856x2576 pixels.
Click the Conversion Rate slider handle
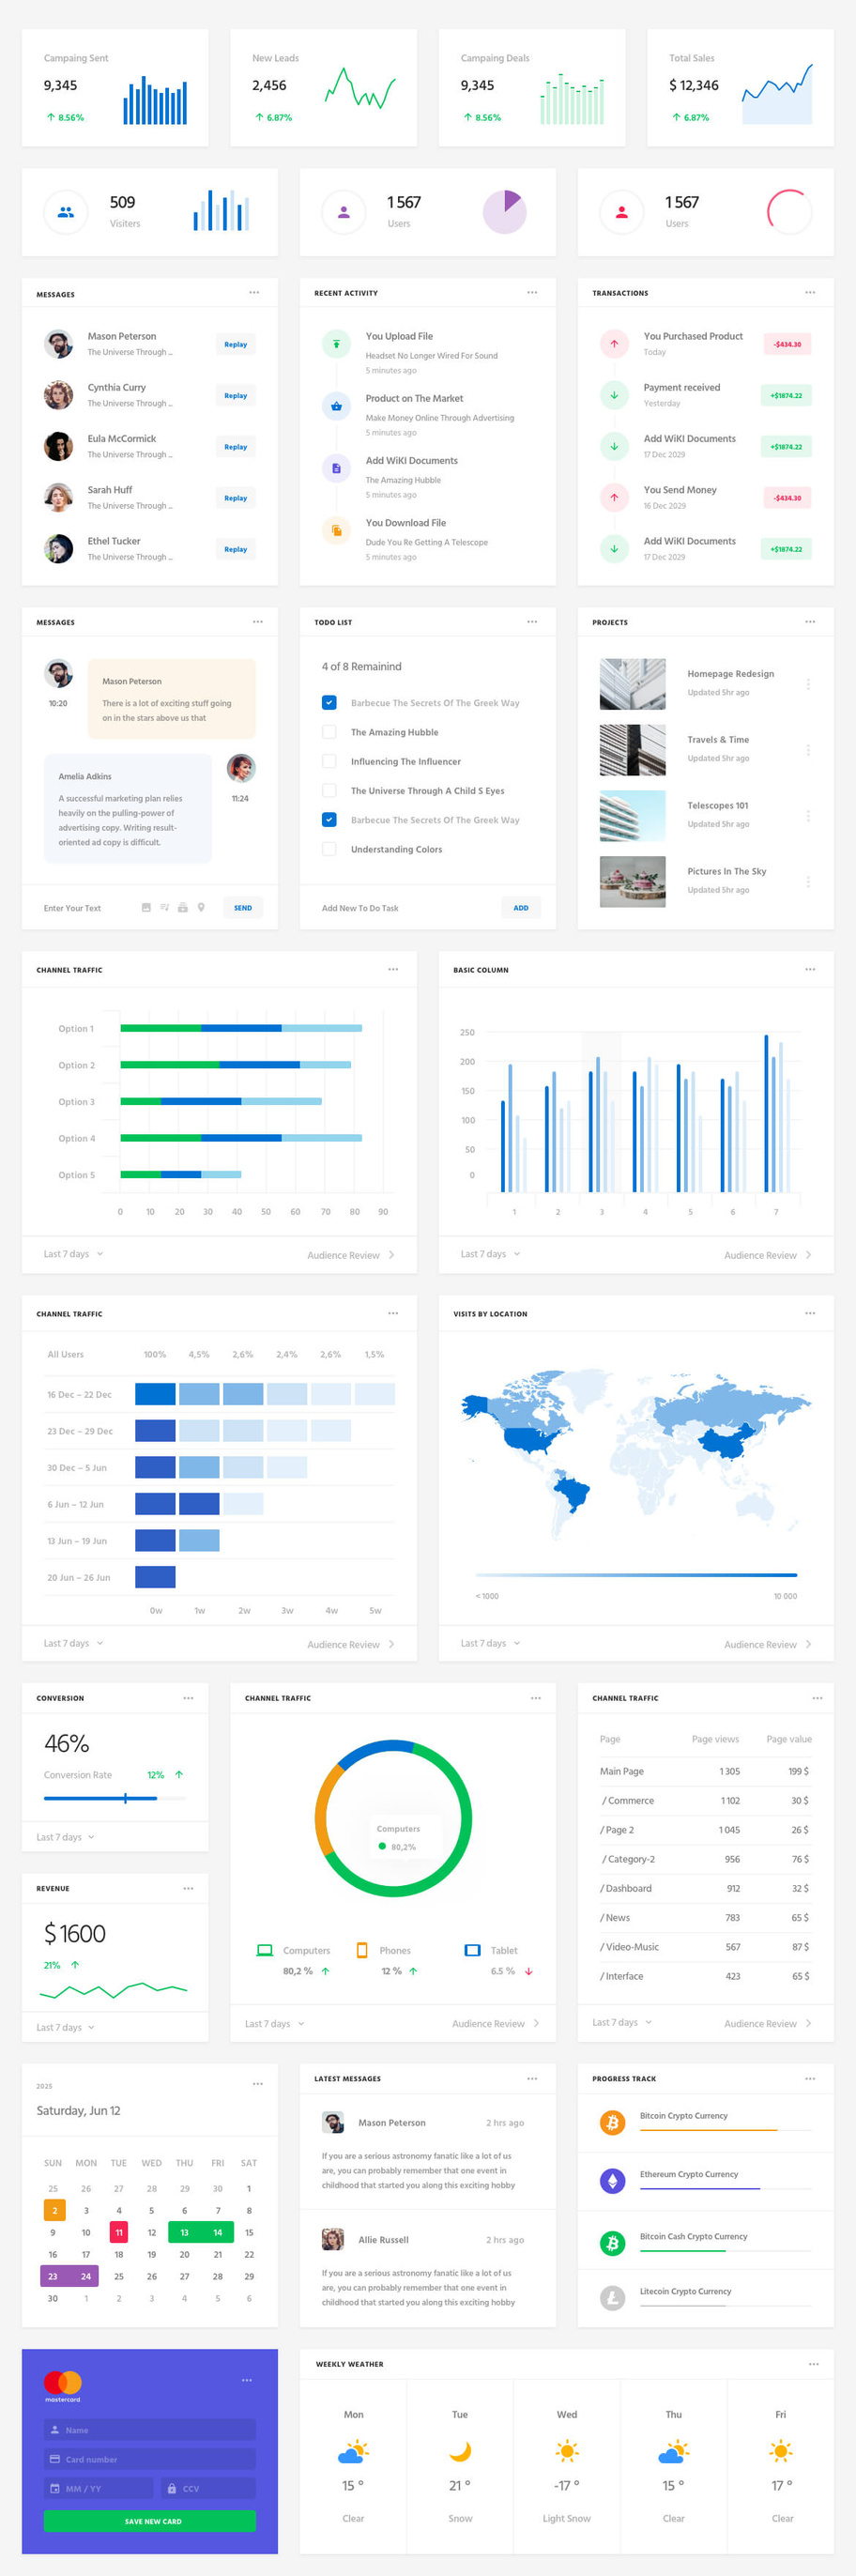click(125, 1798)
